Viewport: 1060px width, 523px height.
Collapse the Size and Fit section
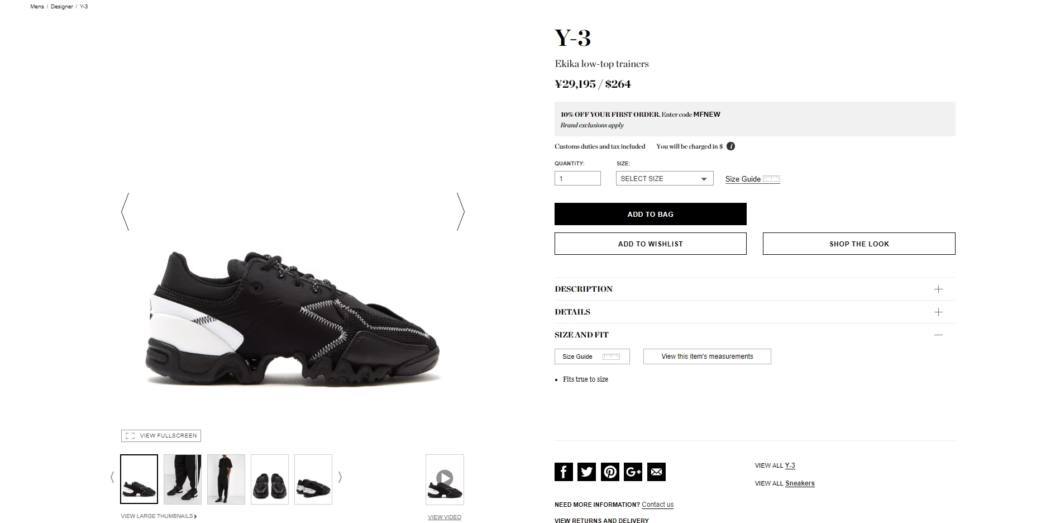(754, 334)
